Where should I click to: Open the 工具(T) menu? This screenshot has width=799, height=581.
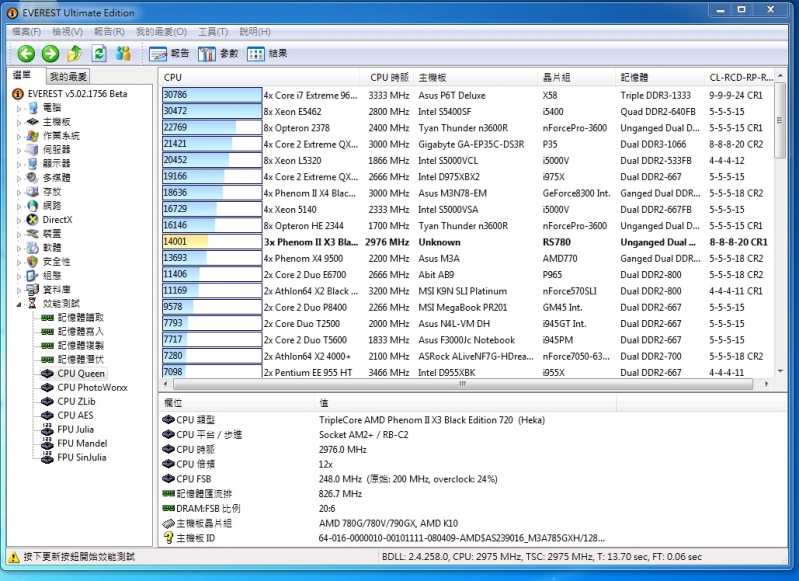point(213,32)
